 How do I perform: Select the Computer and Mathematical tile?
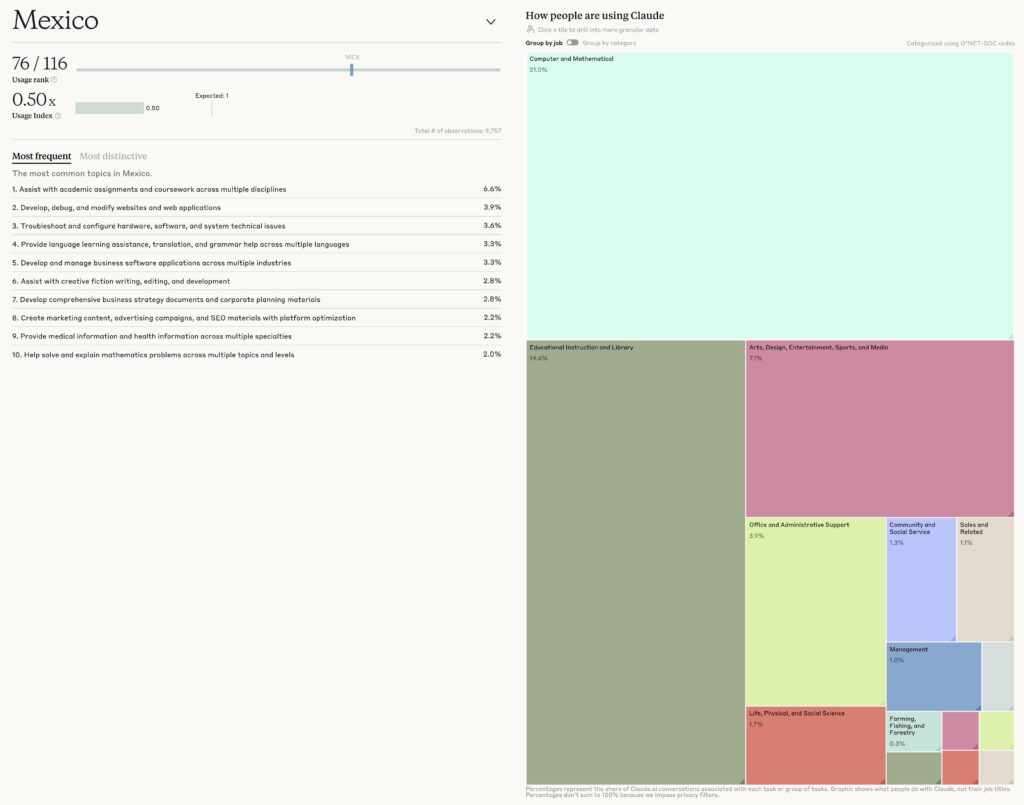coord(770,196)
